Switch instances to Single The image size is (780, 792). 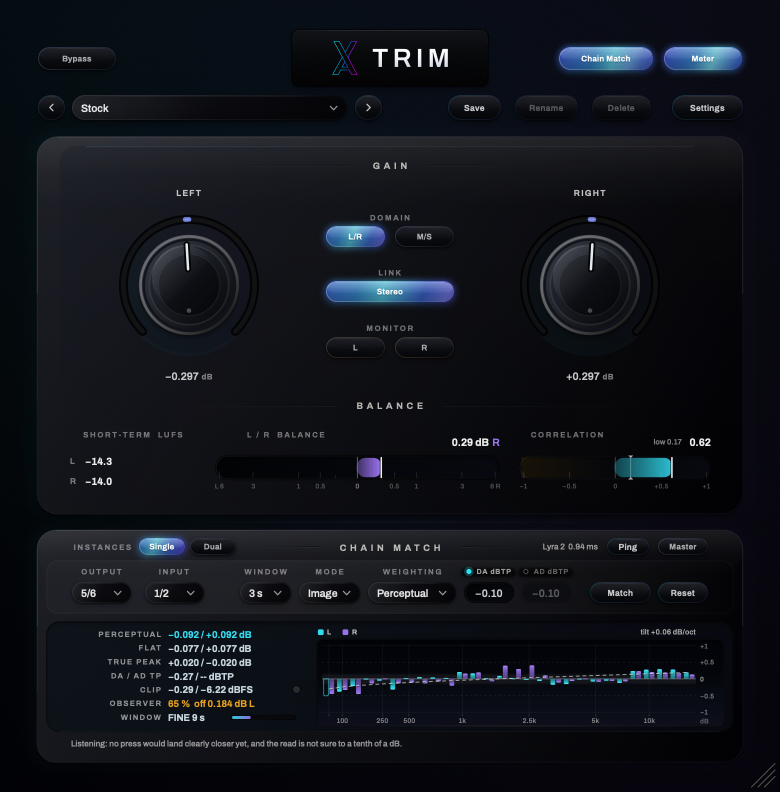click(x=162, y=547)
